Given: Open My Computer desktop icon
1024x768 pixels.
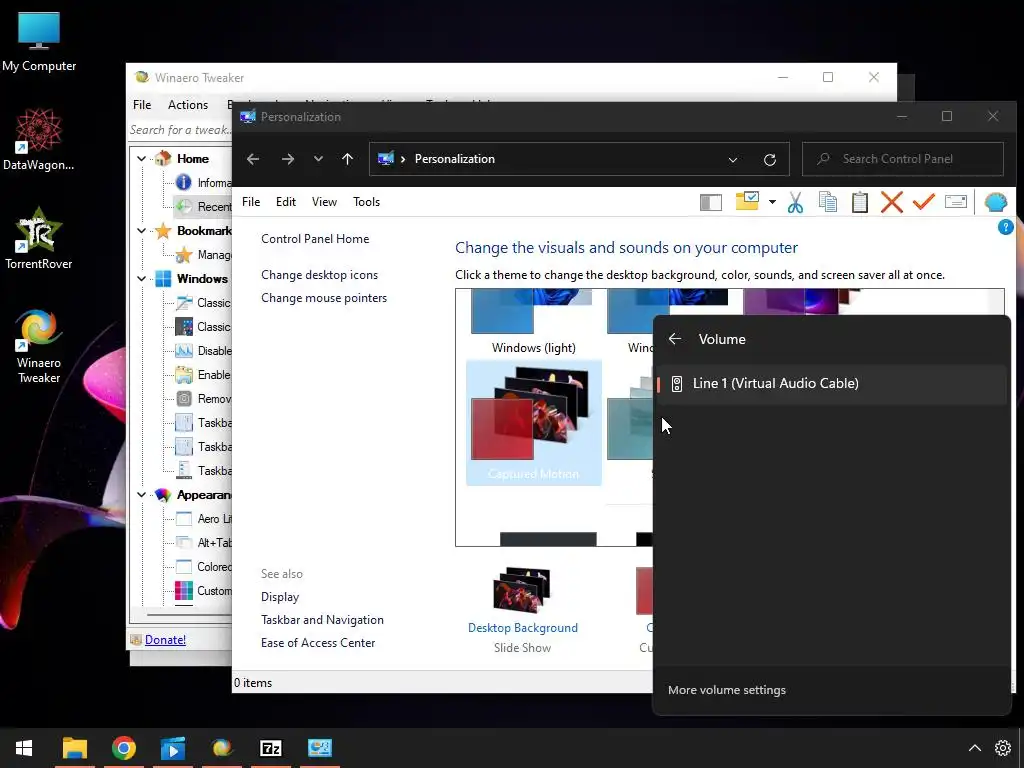Looking at the screenshot, I should [x=39, y=42].
